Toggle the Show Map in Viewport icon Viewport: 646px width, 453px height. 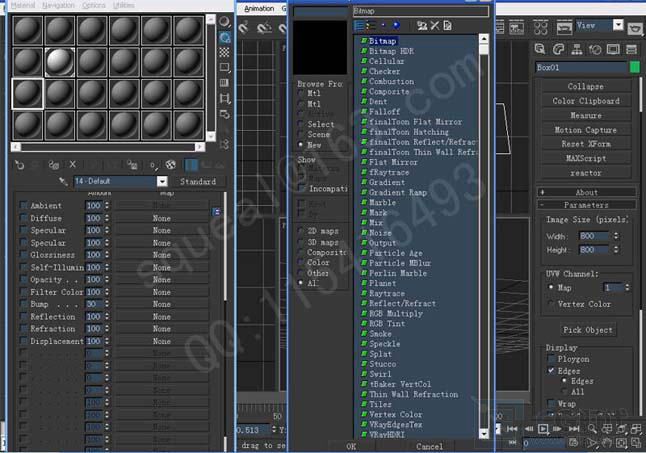(x=171, y=165)
